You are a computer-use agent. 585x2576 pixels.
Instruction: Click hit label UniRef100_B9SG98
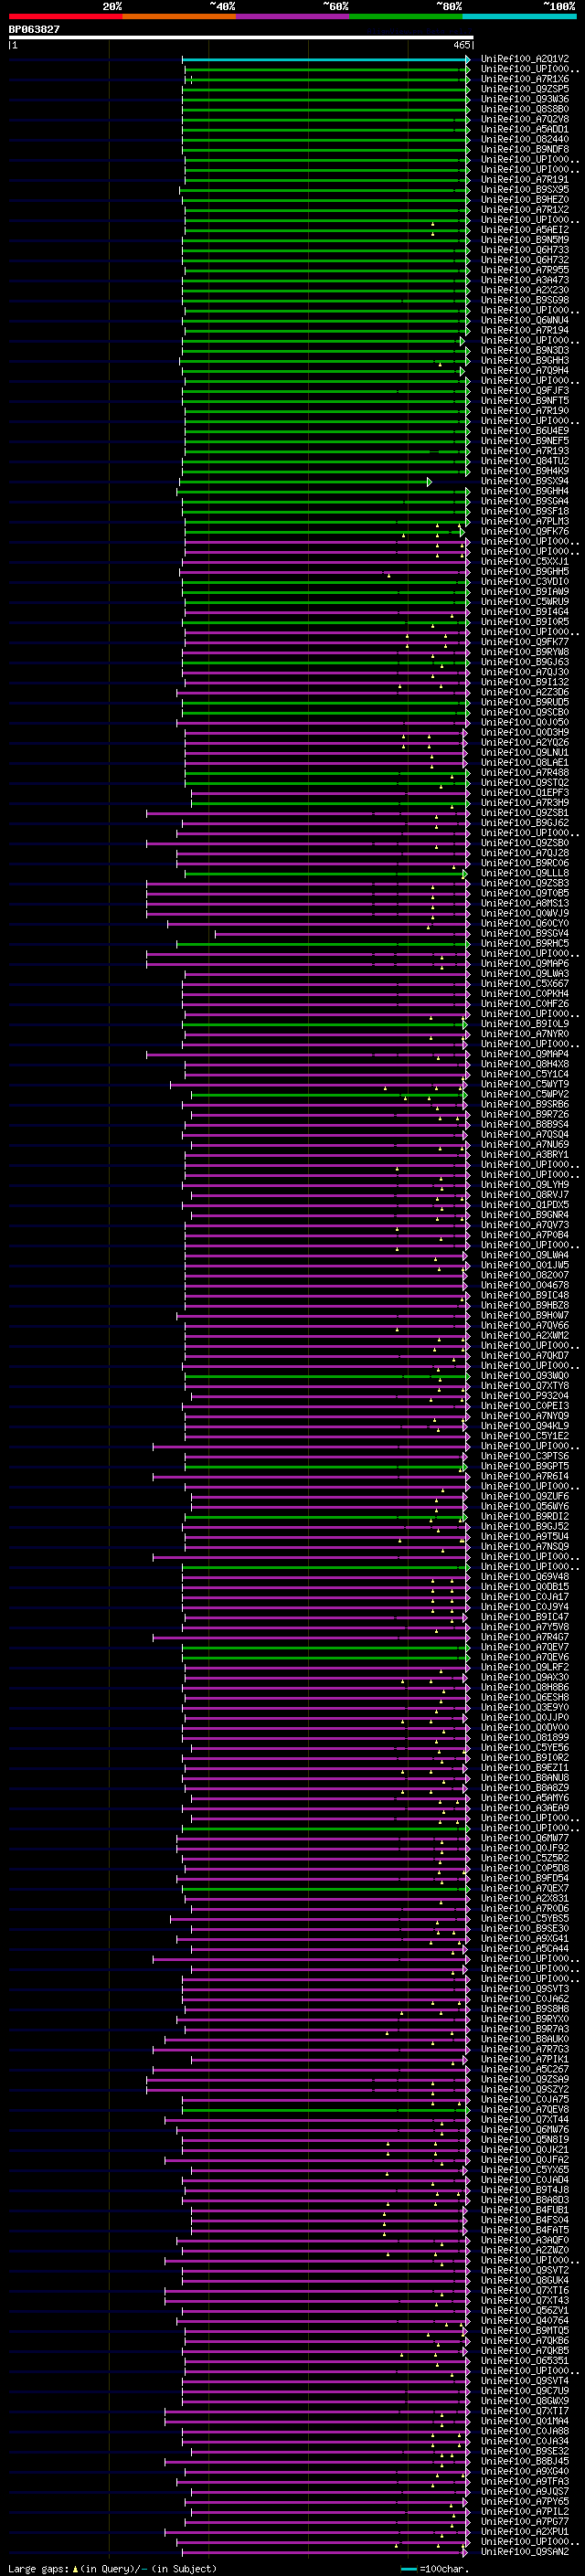pyautogui.click(x=525, y=300)
